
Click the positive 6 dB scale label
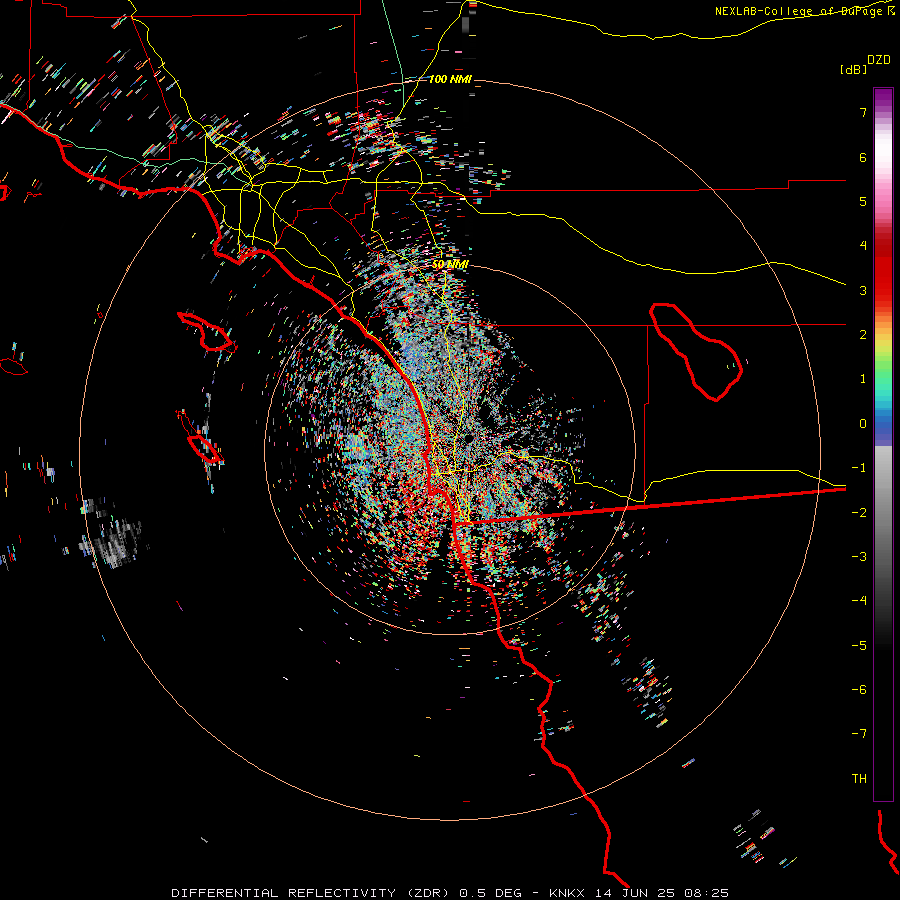[863, 157]
